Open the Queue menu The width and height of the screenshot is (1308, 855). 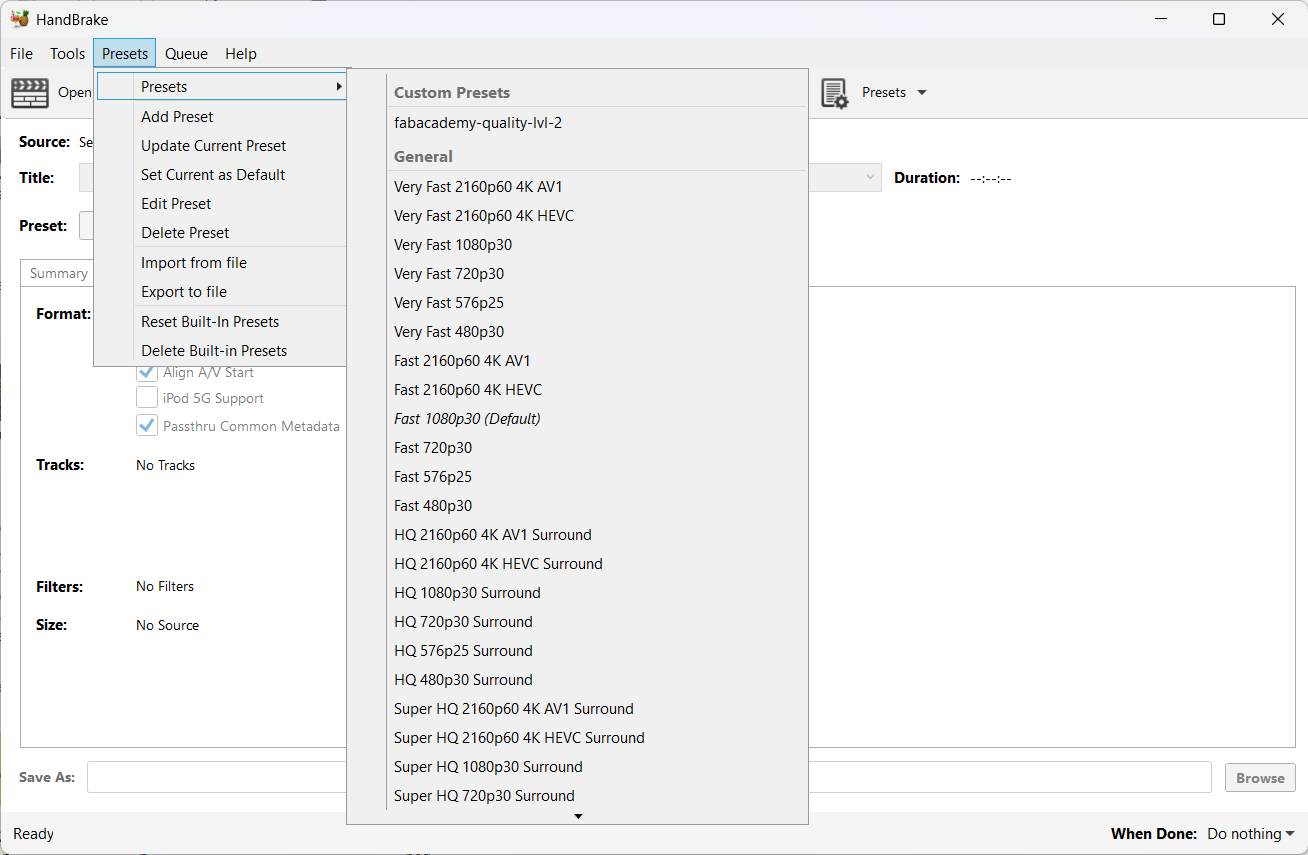click(186, 54)
